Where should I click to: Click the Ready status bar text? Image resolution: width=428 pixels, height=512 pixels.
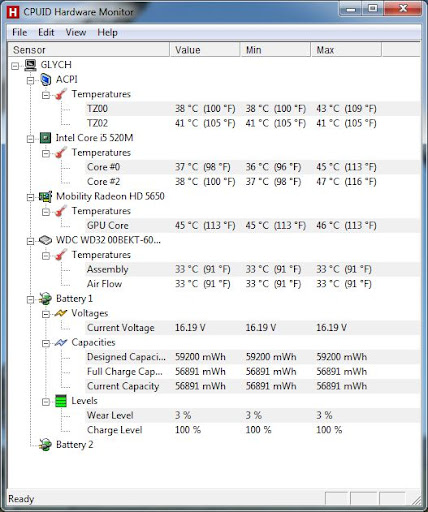click(x=21, y=499)
